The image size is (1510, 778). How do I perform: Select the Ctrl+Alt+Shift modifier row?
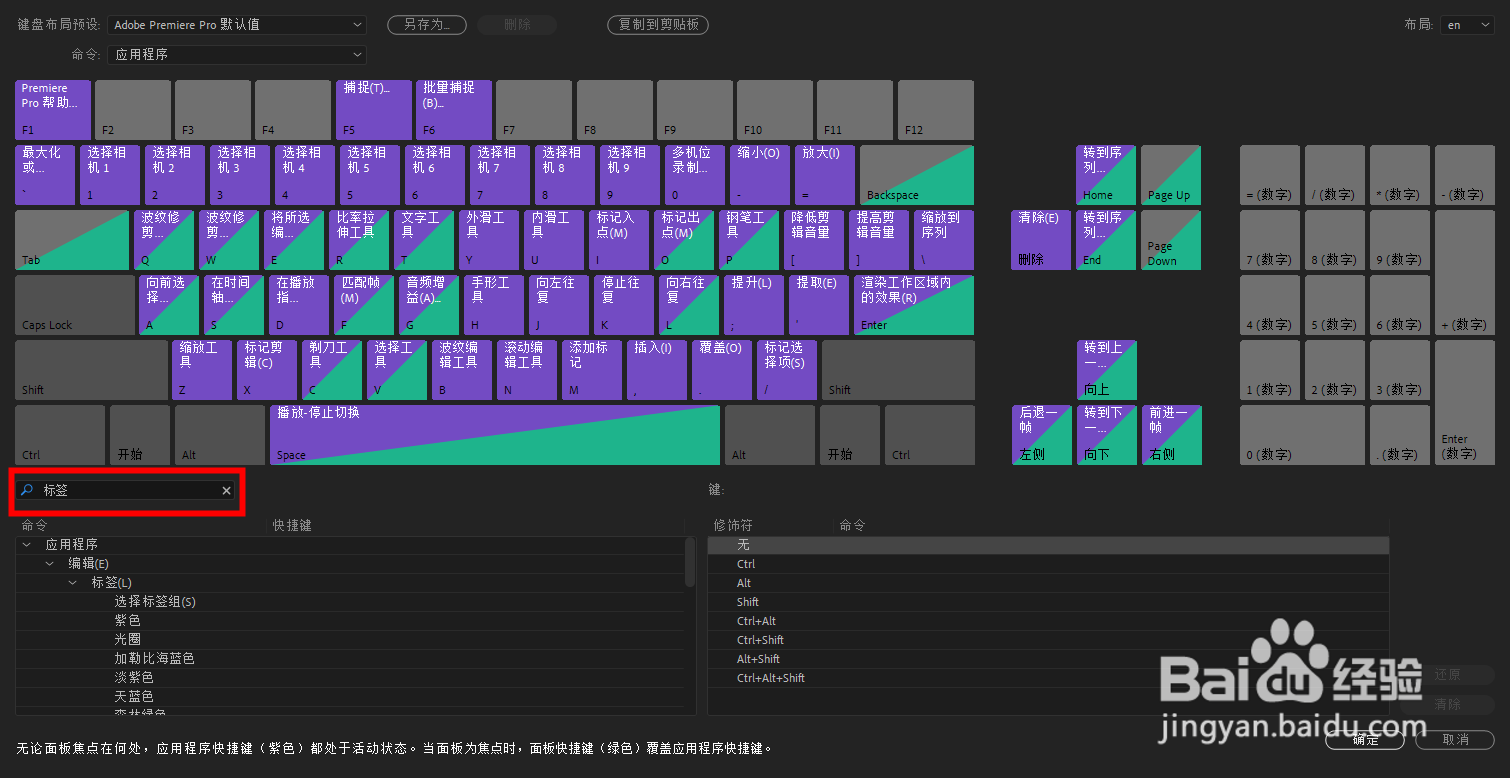[x=1048, y=678]
